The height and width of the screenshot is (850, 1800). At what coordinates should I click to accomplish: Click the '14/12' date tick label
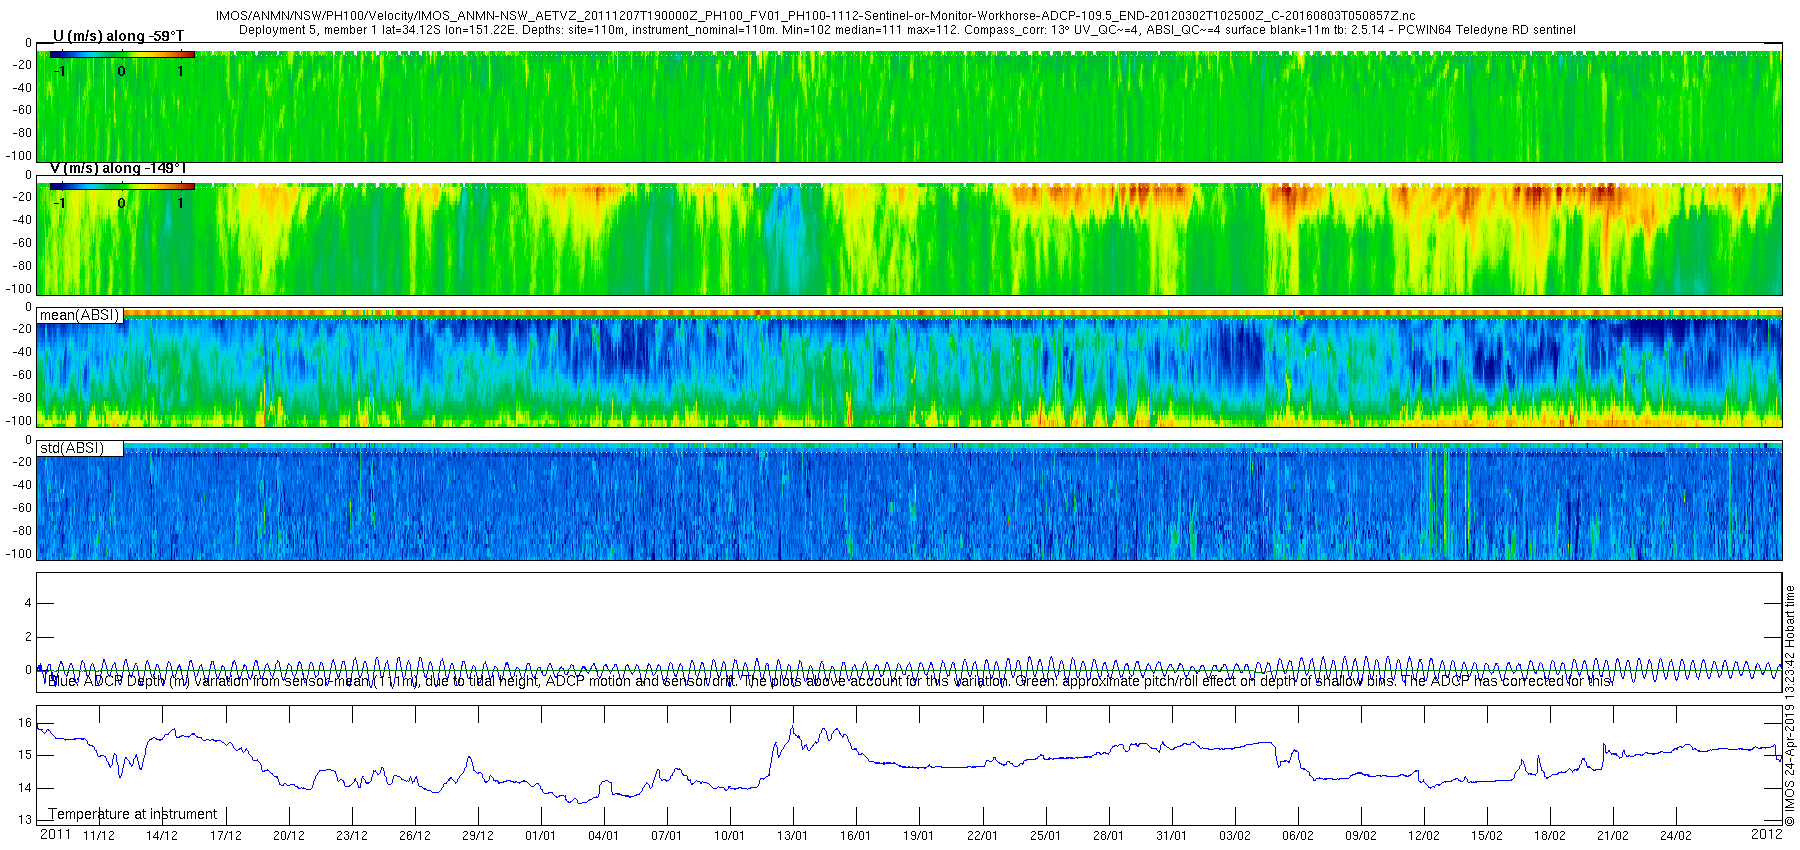point(162,836)
